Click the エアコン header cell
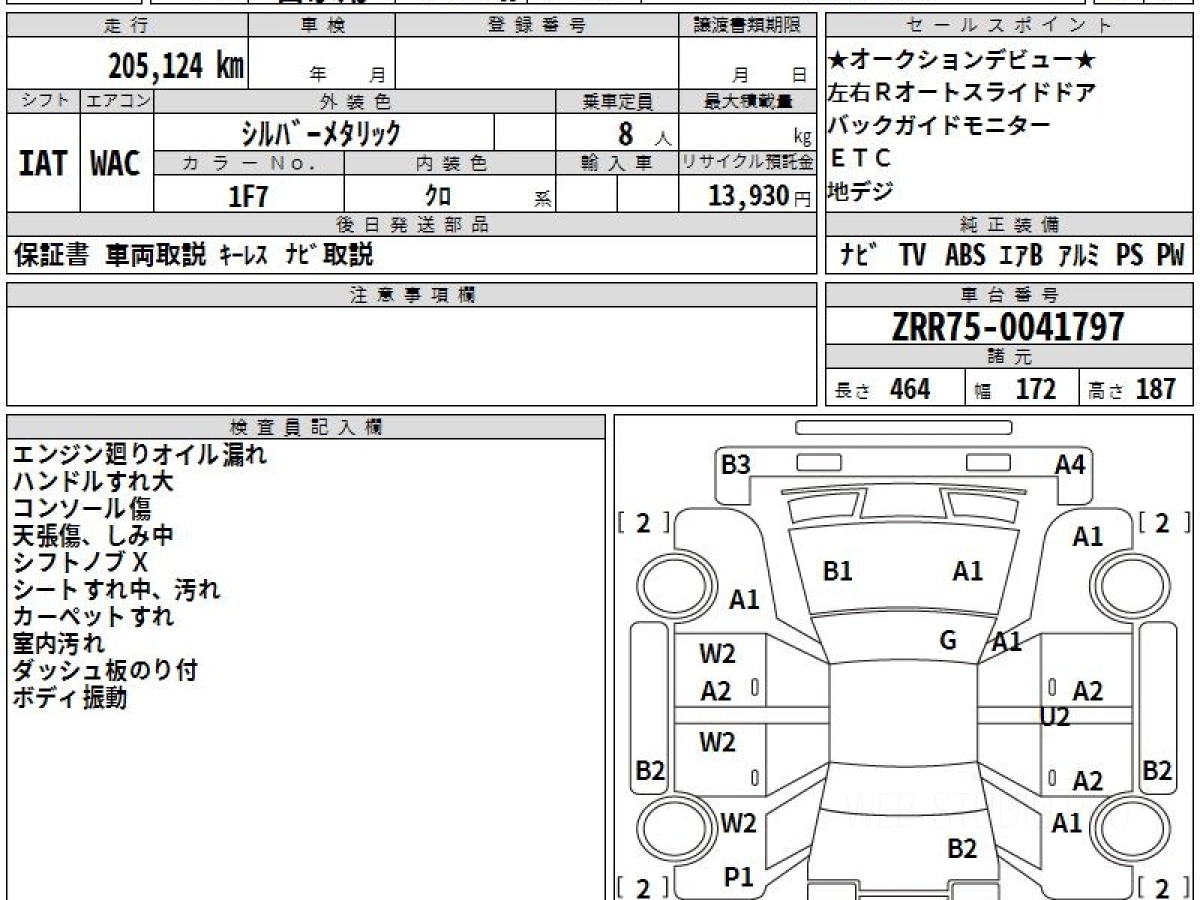This screenshot has width=1200, height=900. point(117,101)
